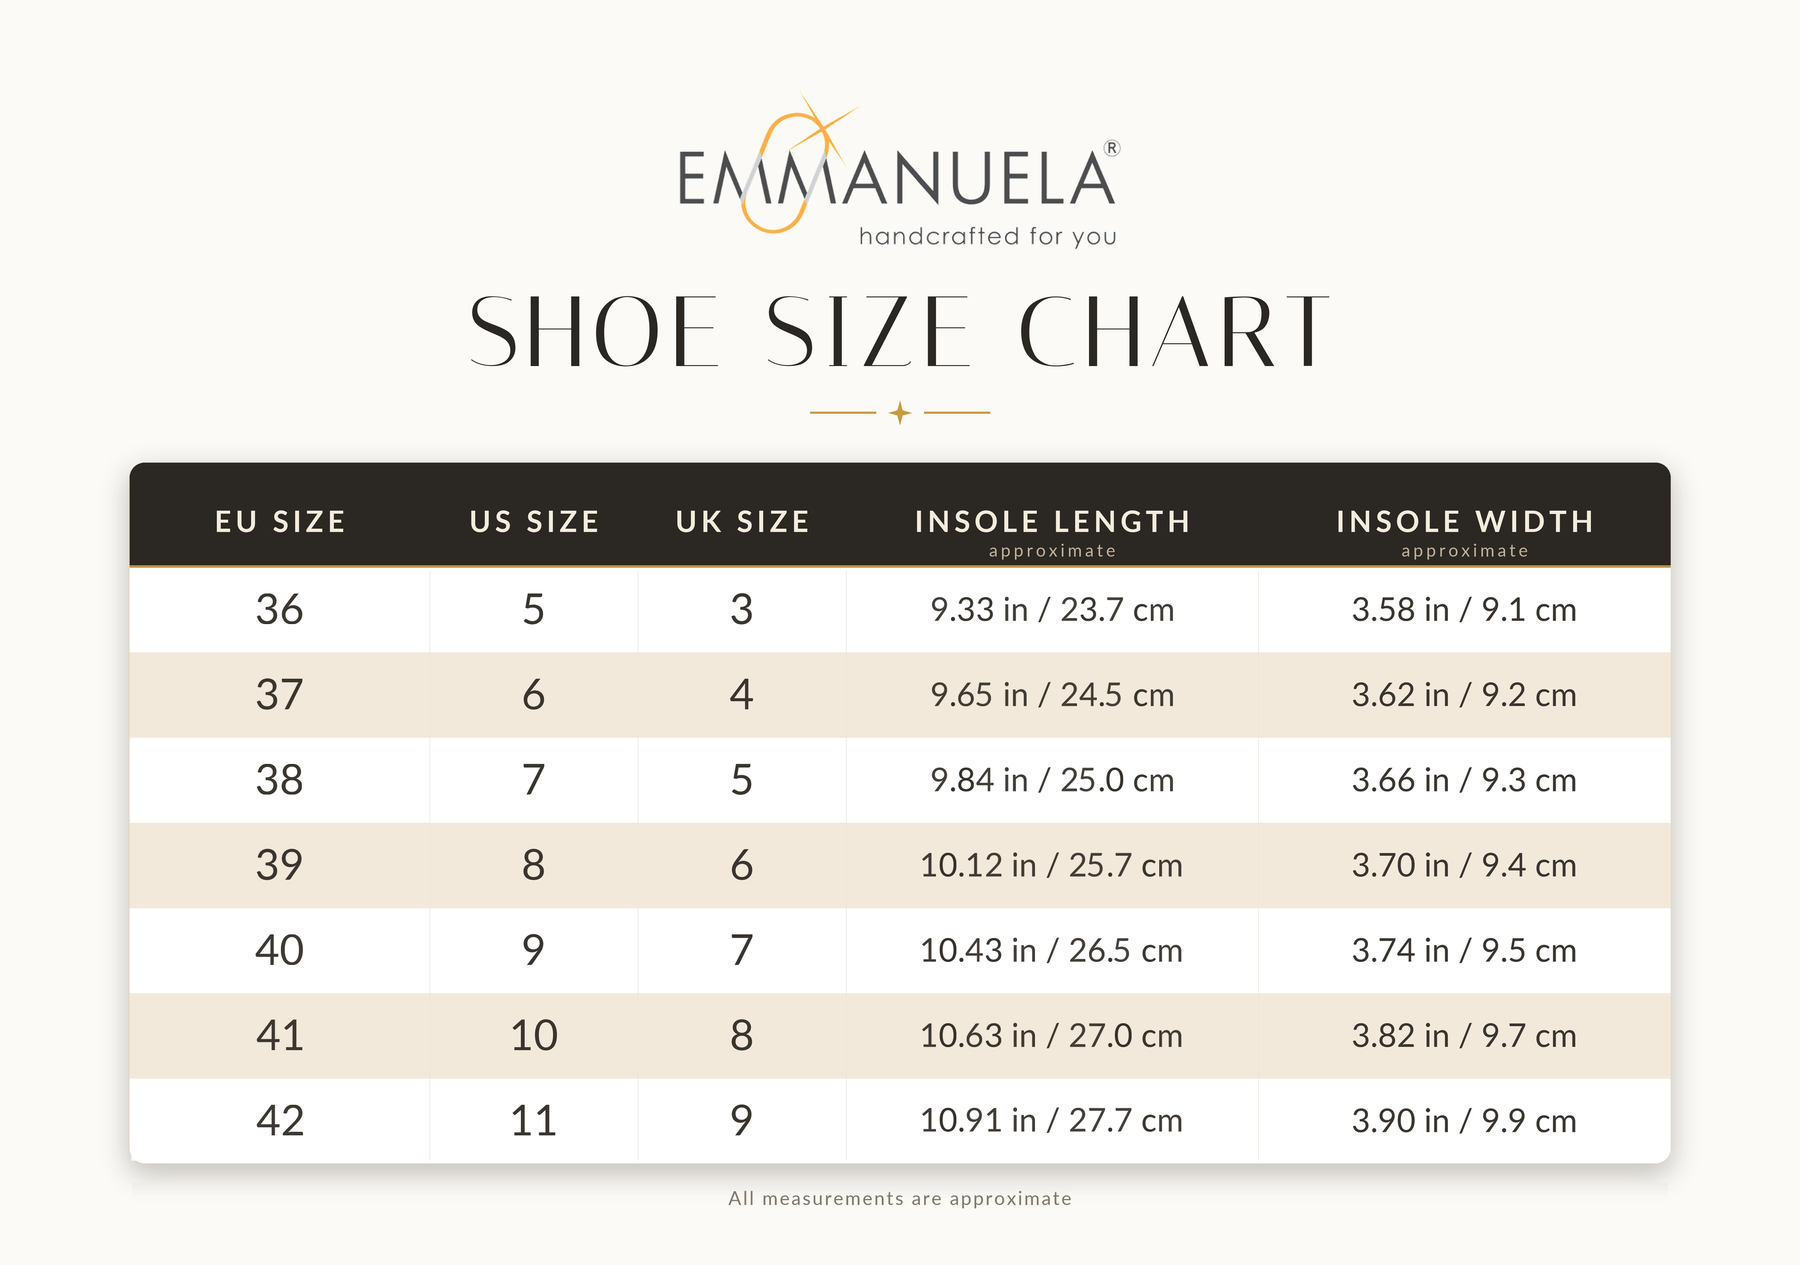Screen dimensions: 1800x1265
Task: Select EU size 42 cell
Action: point(280,1121)
